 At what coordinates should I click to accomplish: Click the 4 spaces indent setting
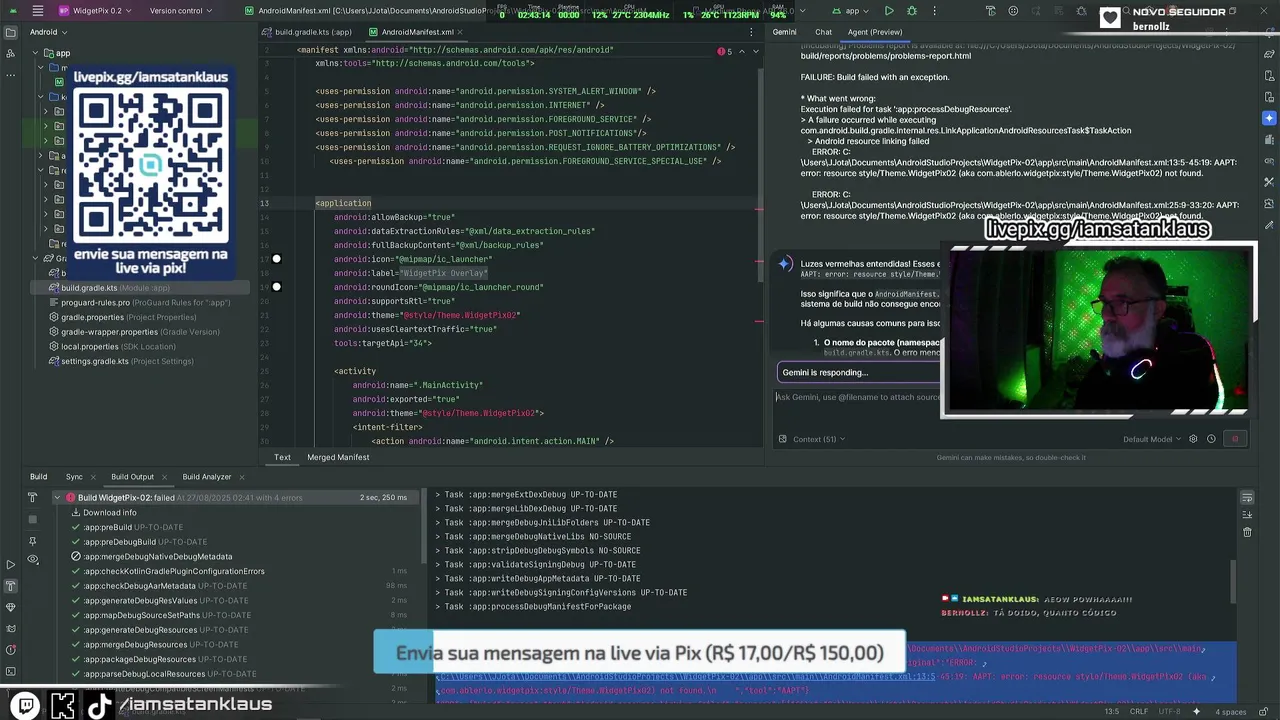pyautogui.click(x=1230, y=712)
